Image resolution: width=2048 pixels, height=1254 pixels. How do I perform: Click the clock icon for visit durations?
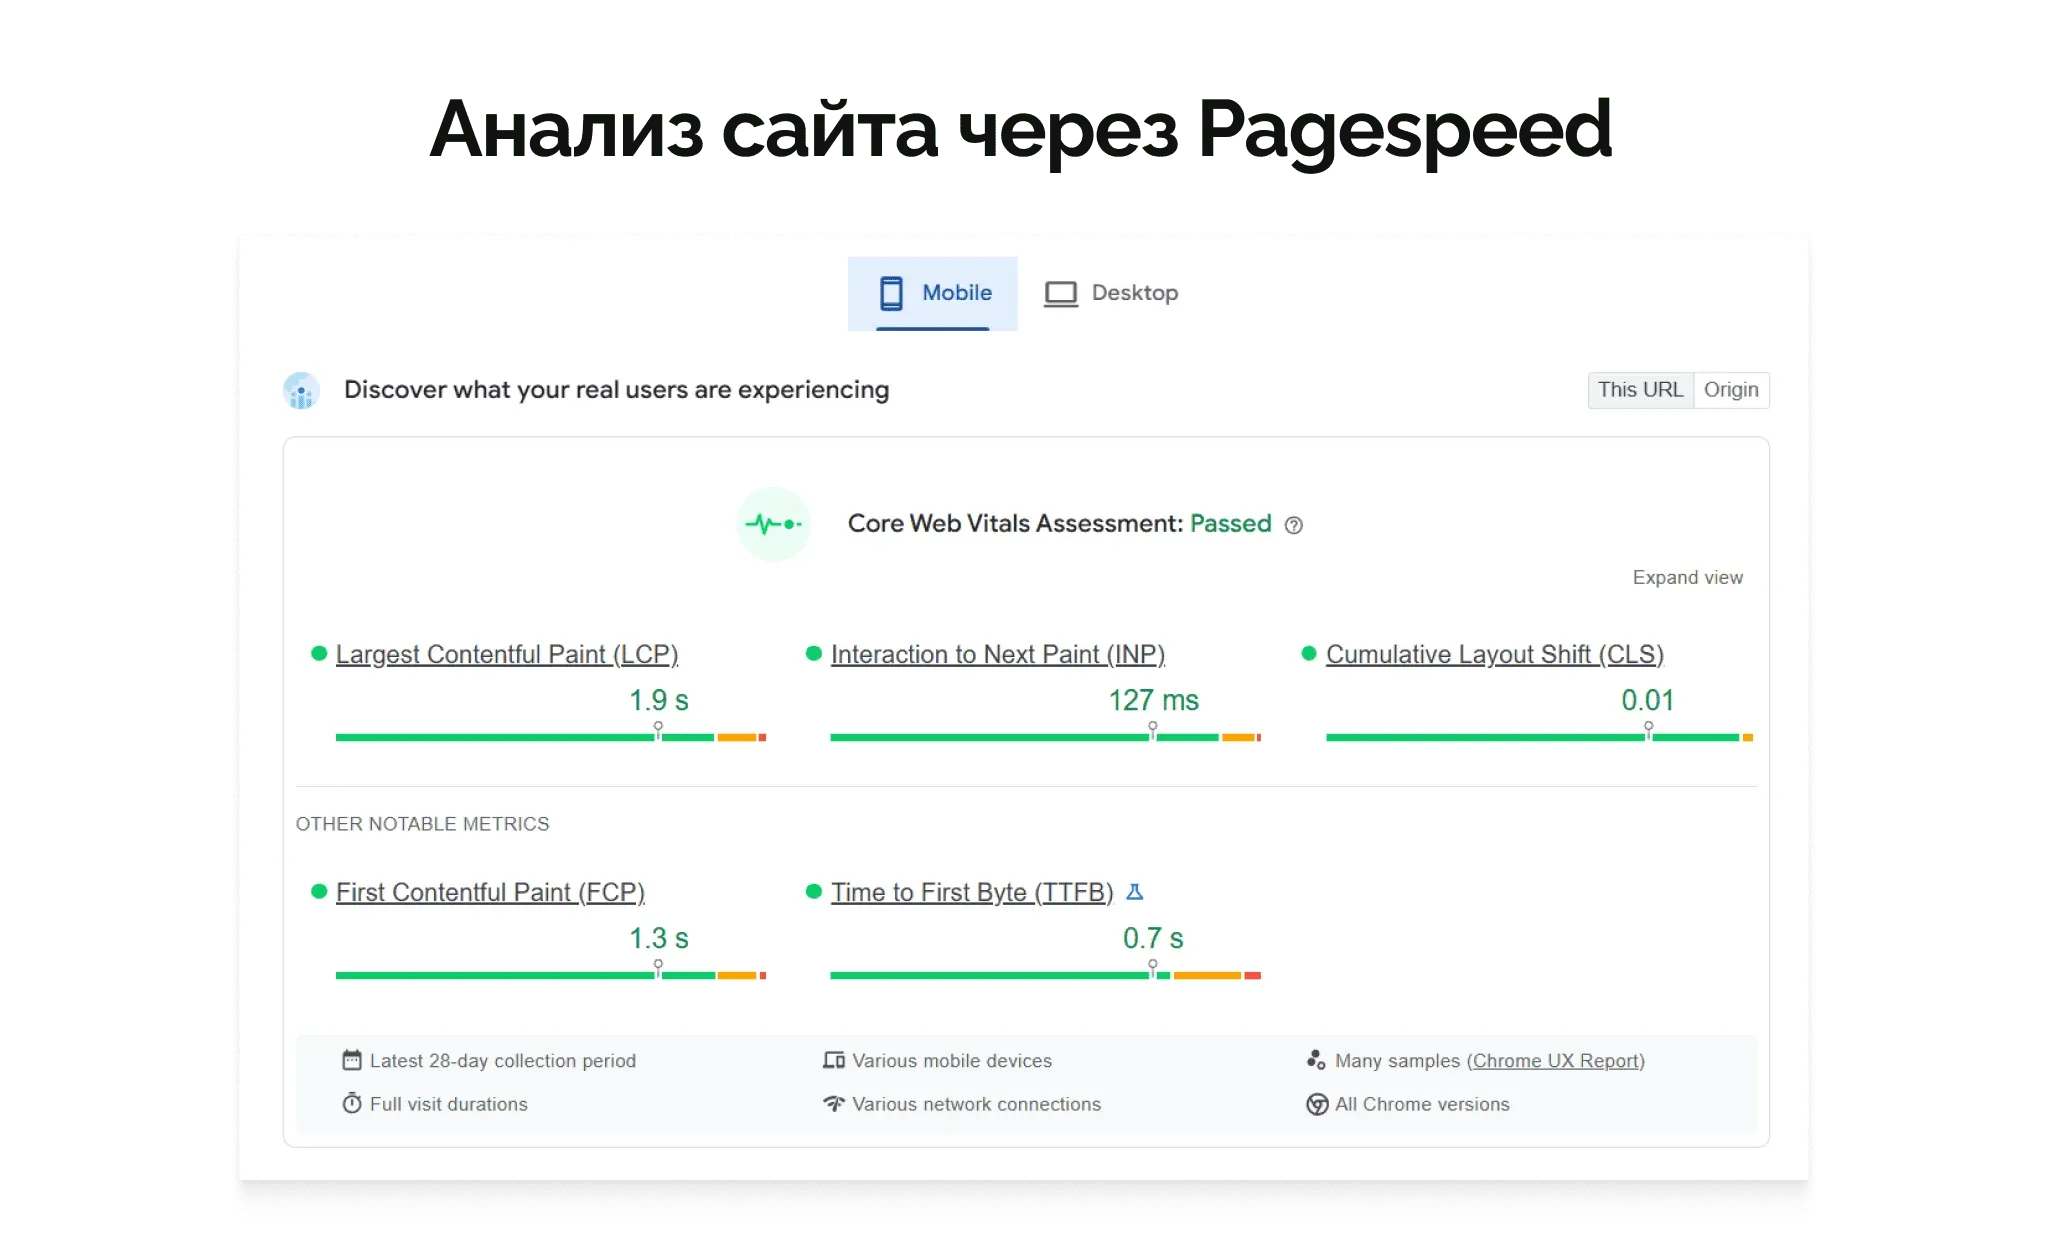pos(352,1104)
